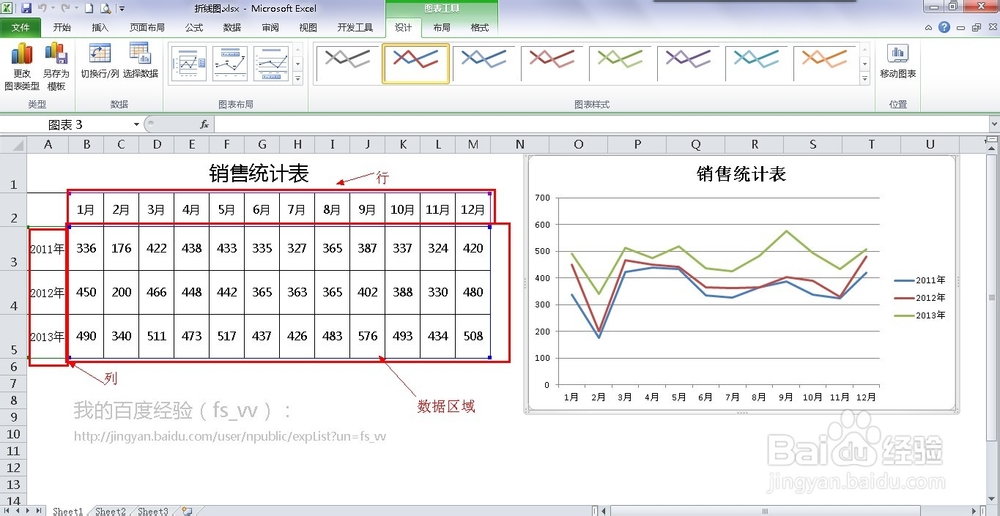Switch to chart Format (格式) tab

coord(480,27)
